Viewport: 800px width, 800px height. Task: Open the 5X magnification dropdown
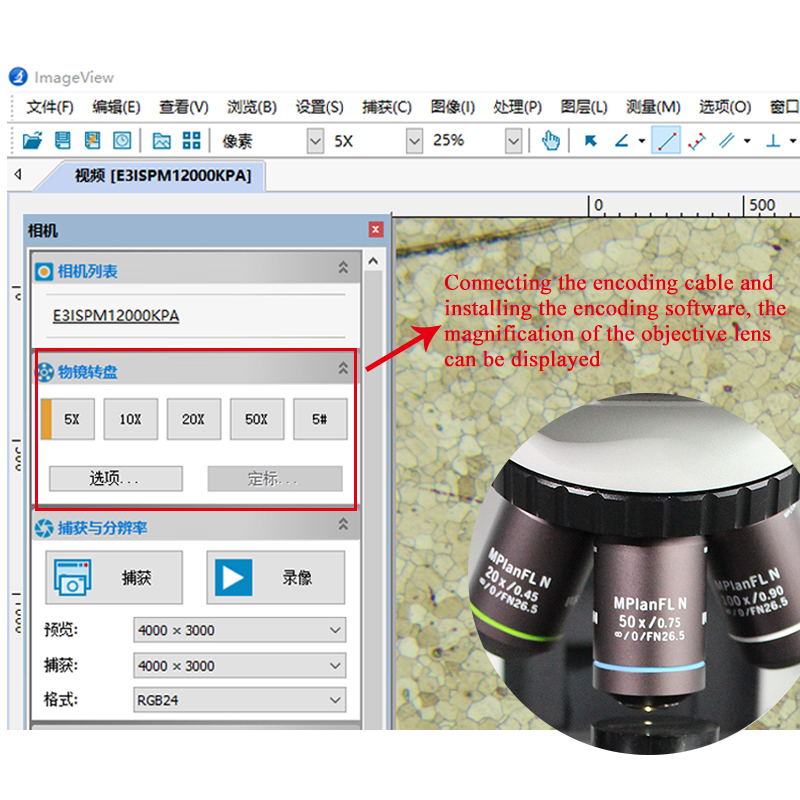[414, 141]
